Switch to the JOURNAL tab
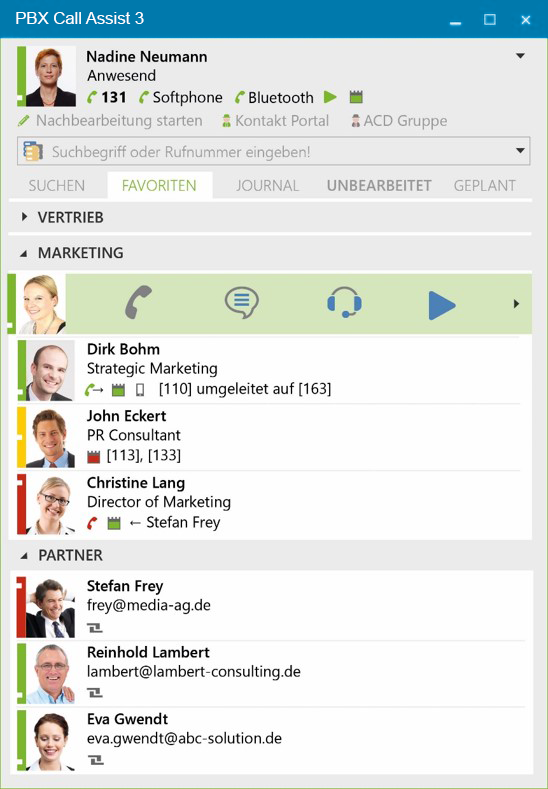548x789 pixels. [x=268, y=186]
